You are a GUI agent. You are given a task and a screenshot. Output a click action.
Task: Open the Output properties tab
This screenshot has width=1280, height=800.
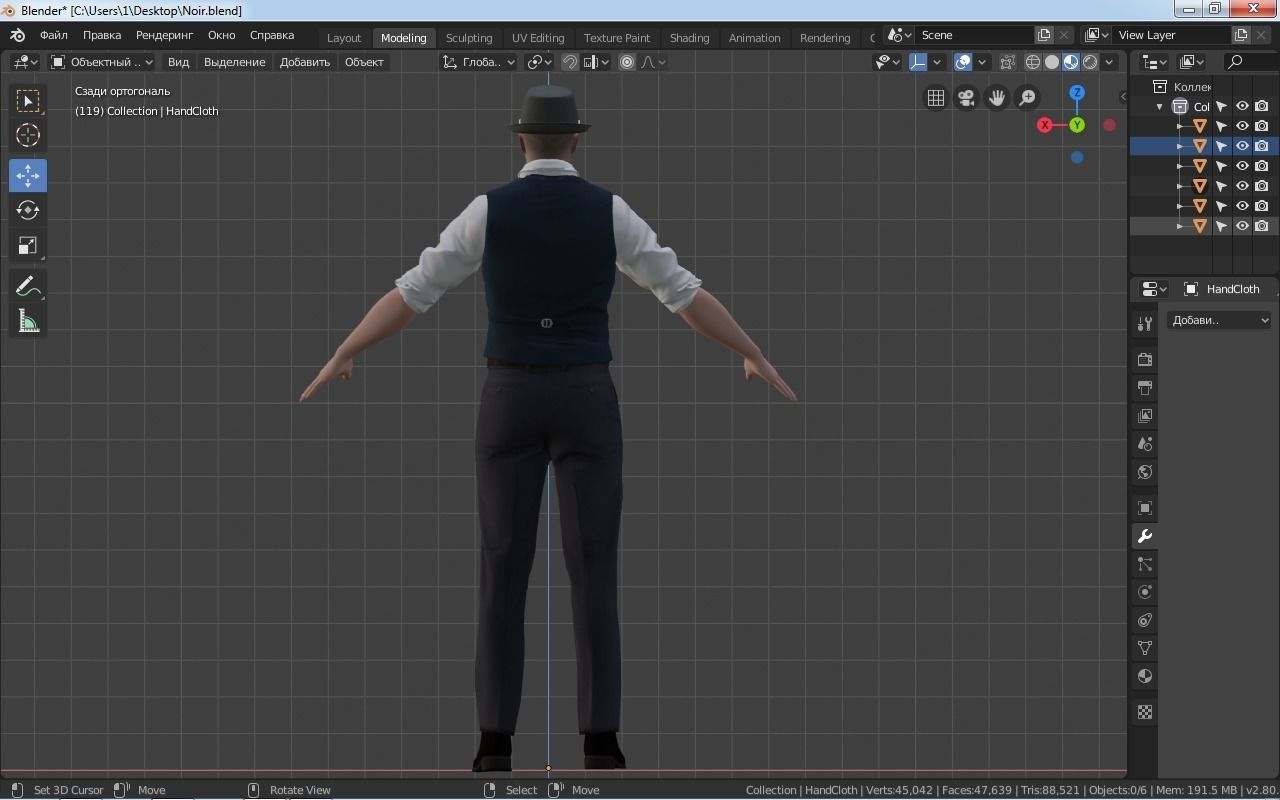[1145, 387]
